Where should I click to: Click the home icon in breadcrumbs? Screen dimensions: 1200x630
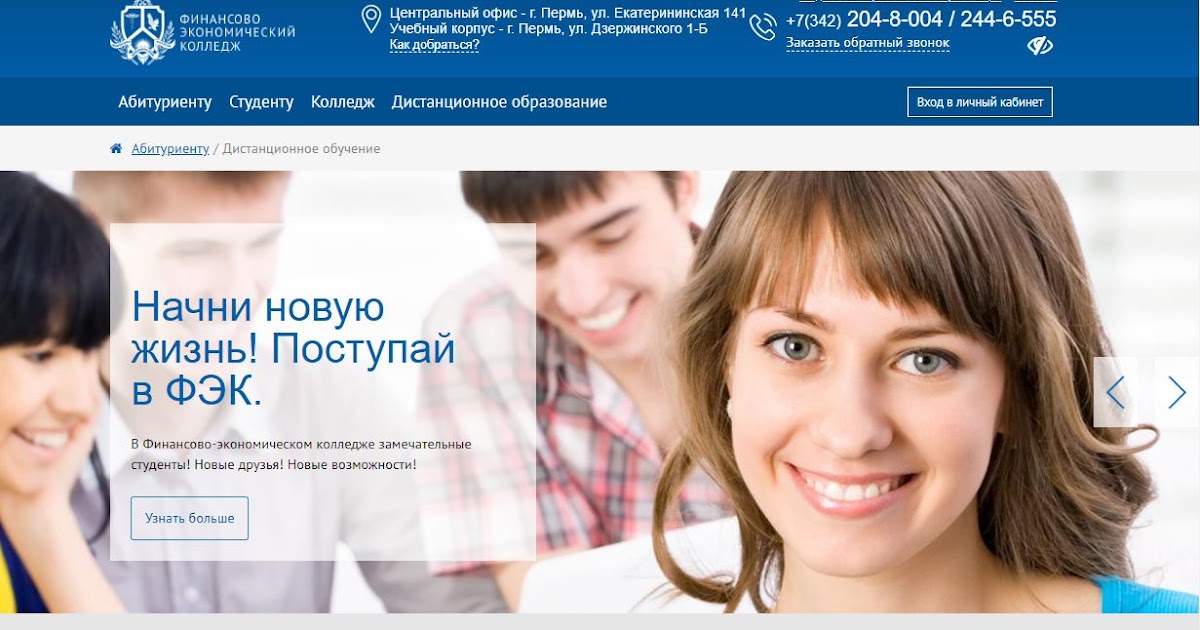click(x=116, y=149)
